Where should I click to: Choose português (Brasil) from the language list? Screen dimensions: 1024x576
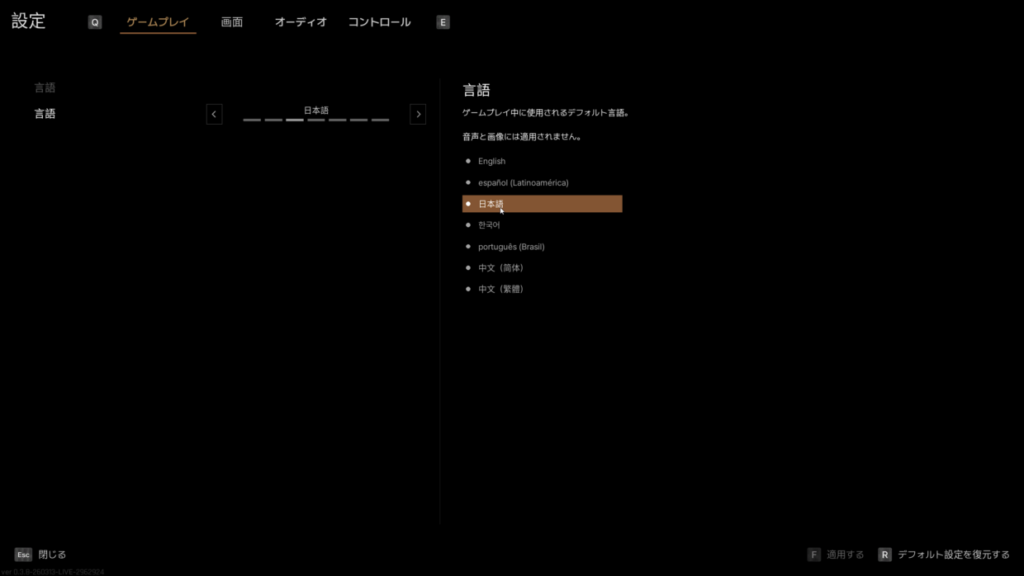[511, 246]
